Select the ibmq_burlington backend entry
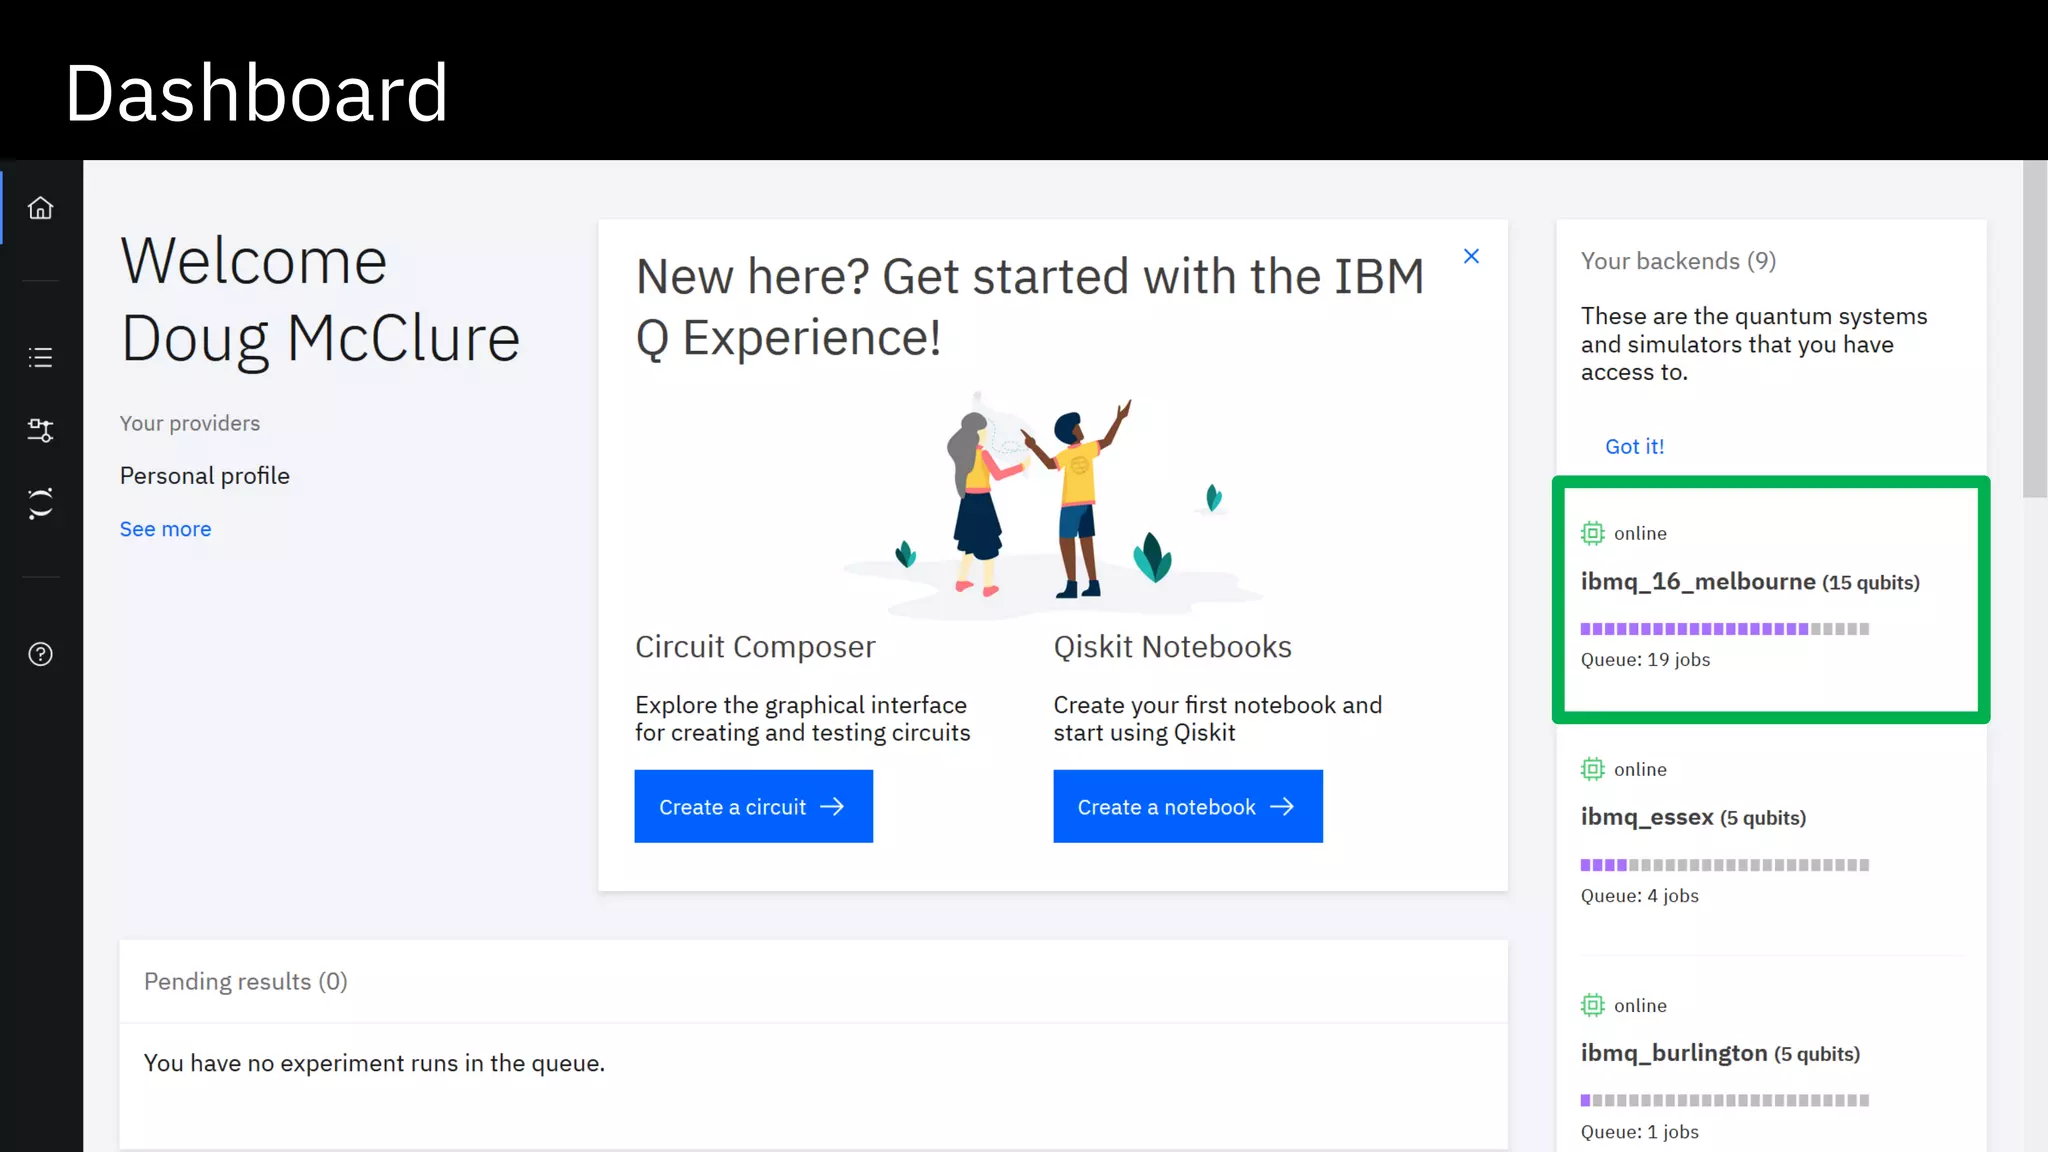 click(x=1673, y=1053)
